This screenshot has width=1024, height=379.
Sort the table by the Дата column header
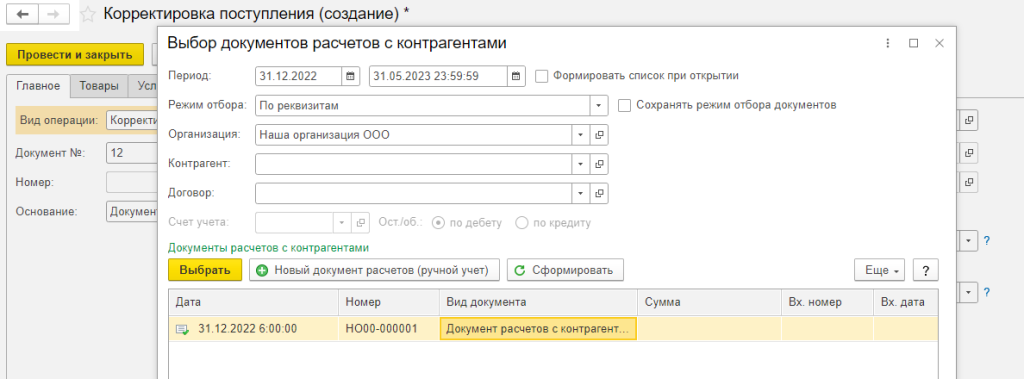253,303
